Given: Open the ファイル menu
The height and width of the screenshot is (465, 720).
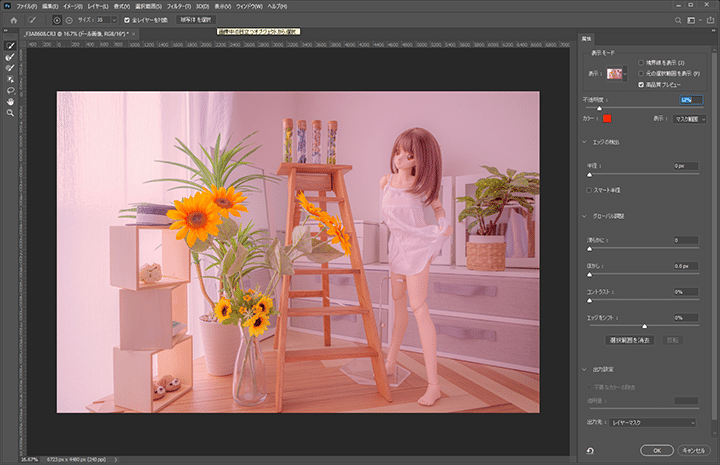Looking at the screenshot, I should [x=27, y=6].
